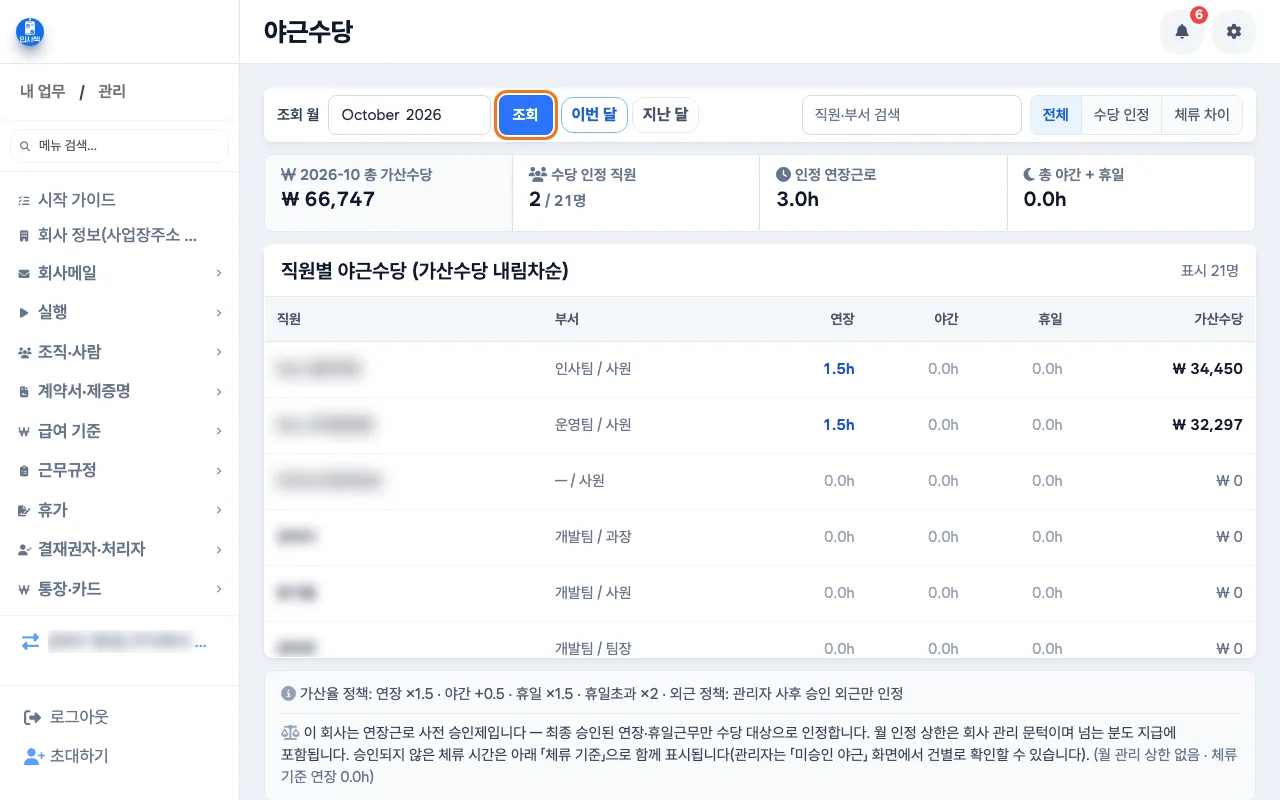Screen dimensions: 1280x800
Task: Expand 조직·사람 submenu chevron
Action: click(218, 352)
